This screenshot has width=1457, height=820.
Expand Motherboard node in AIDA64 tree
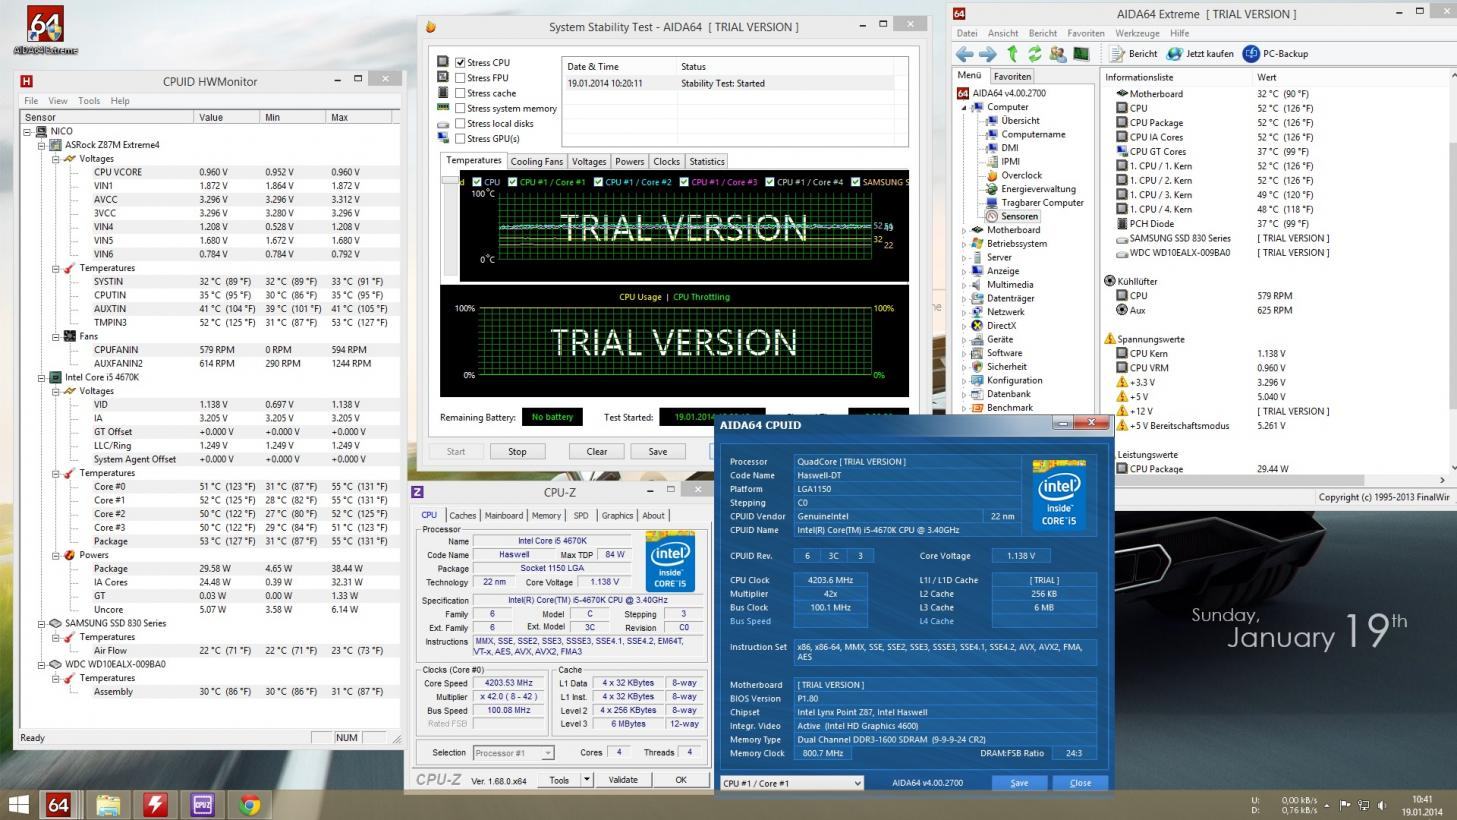tap(965, 230)
